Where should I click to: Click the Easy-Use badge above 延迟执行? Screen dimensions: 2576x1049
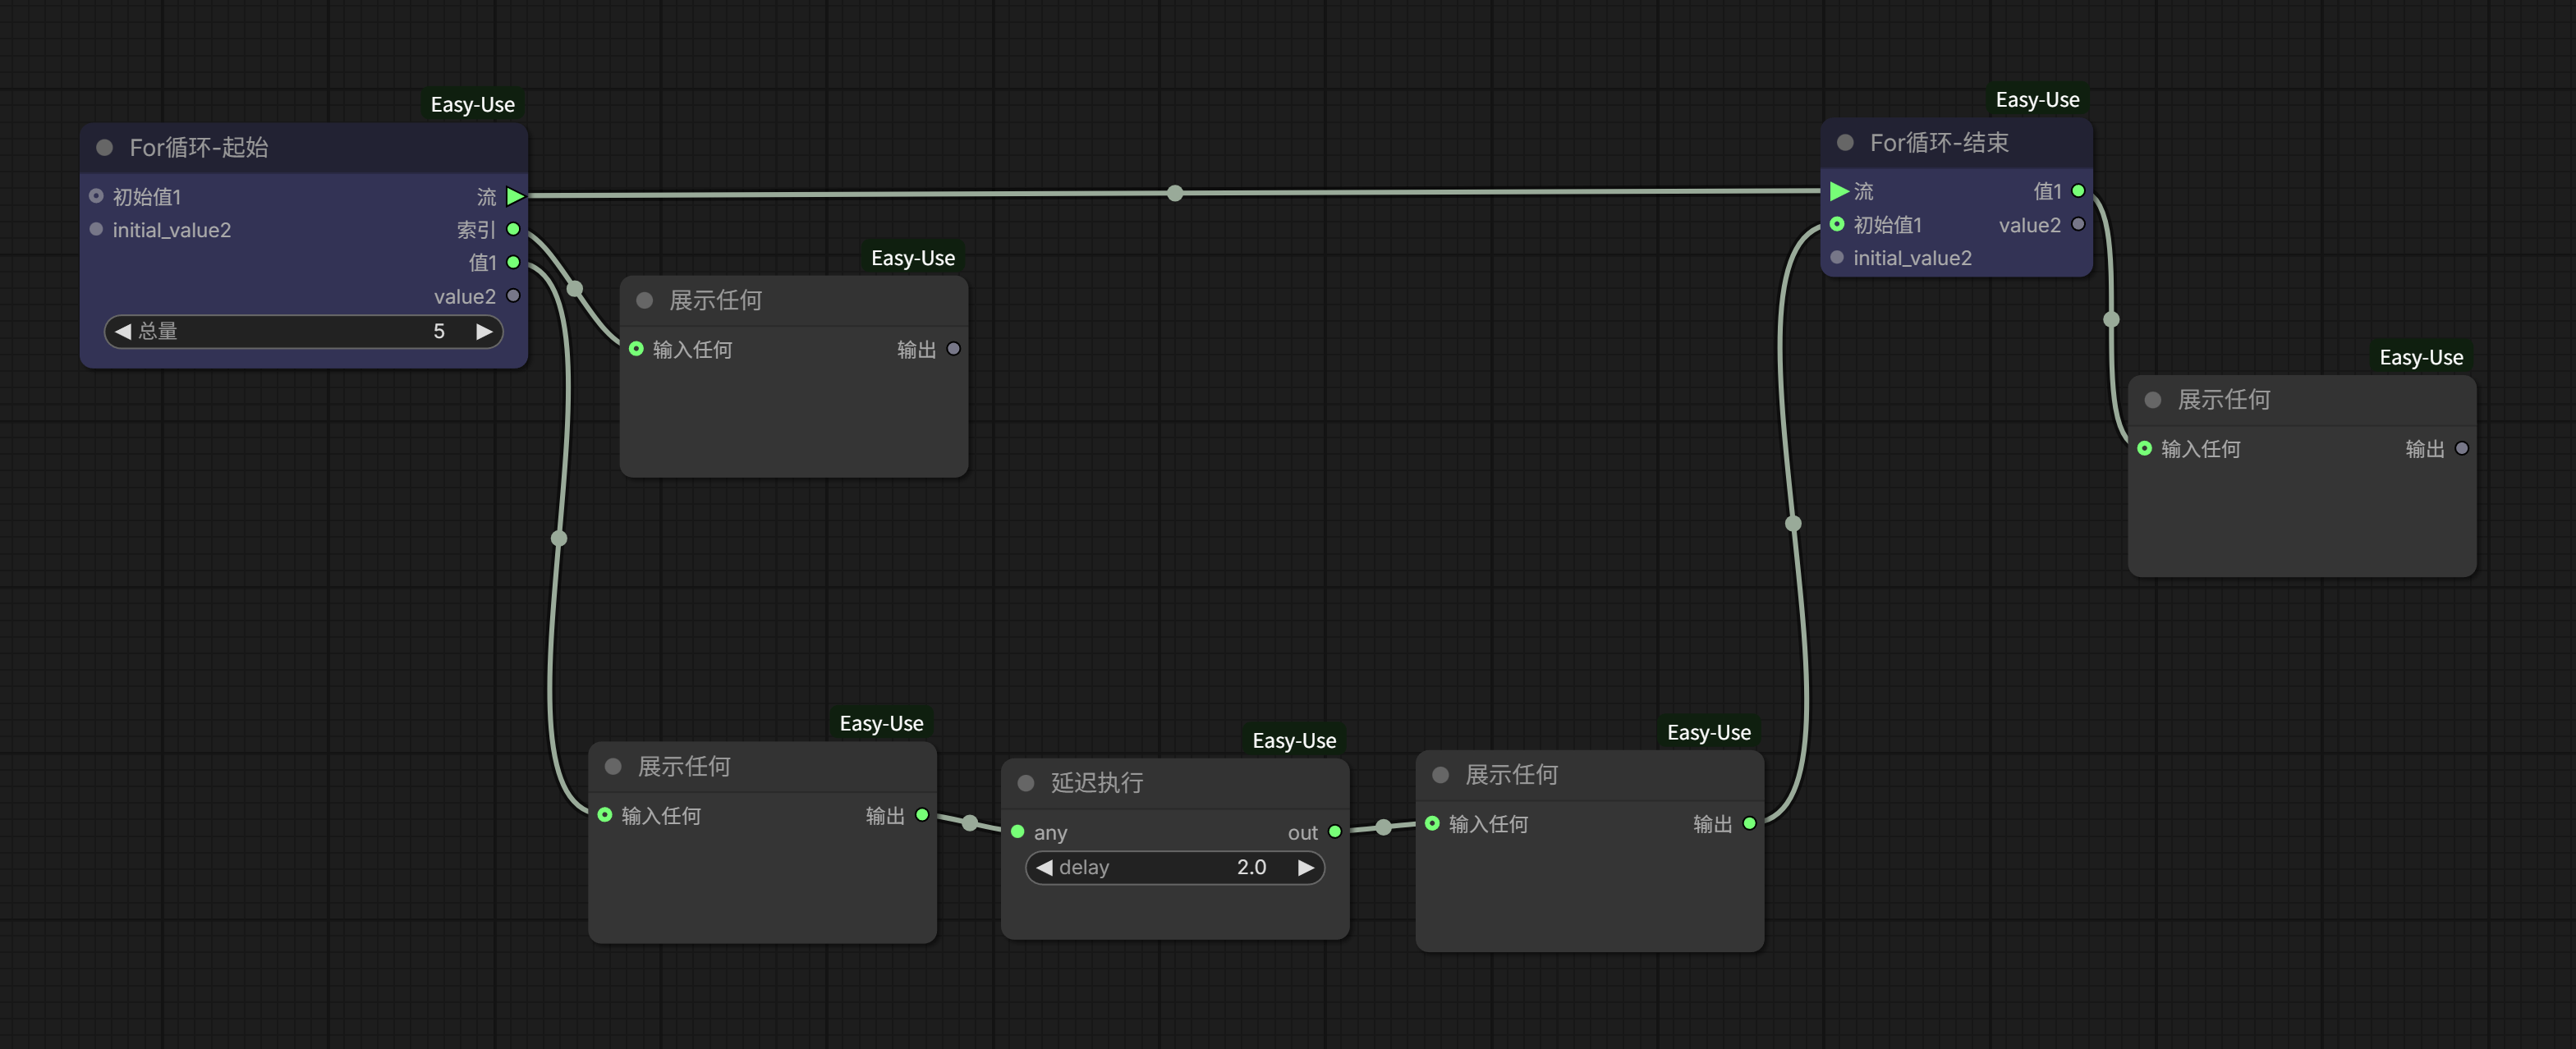(x=1294, y=741)
